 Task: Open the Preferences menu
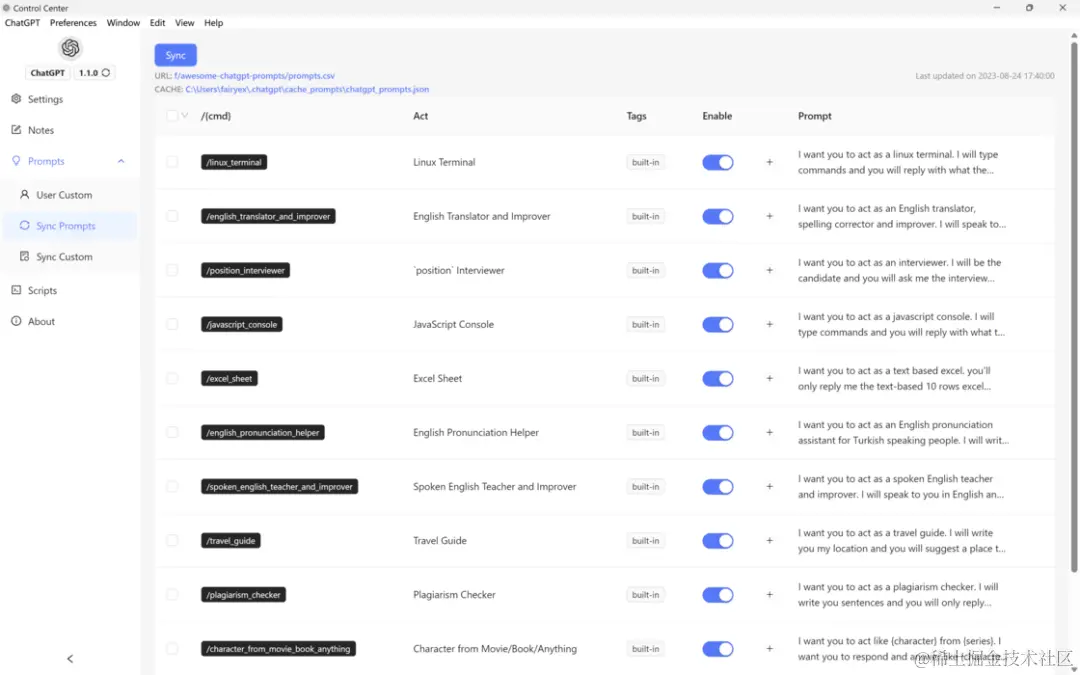click(x=73, y=23)
